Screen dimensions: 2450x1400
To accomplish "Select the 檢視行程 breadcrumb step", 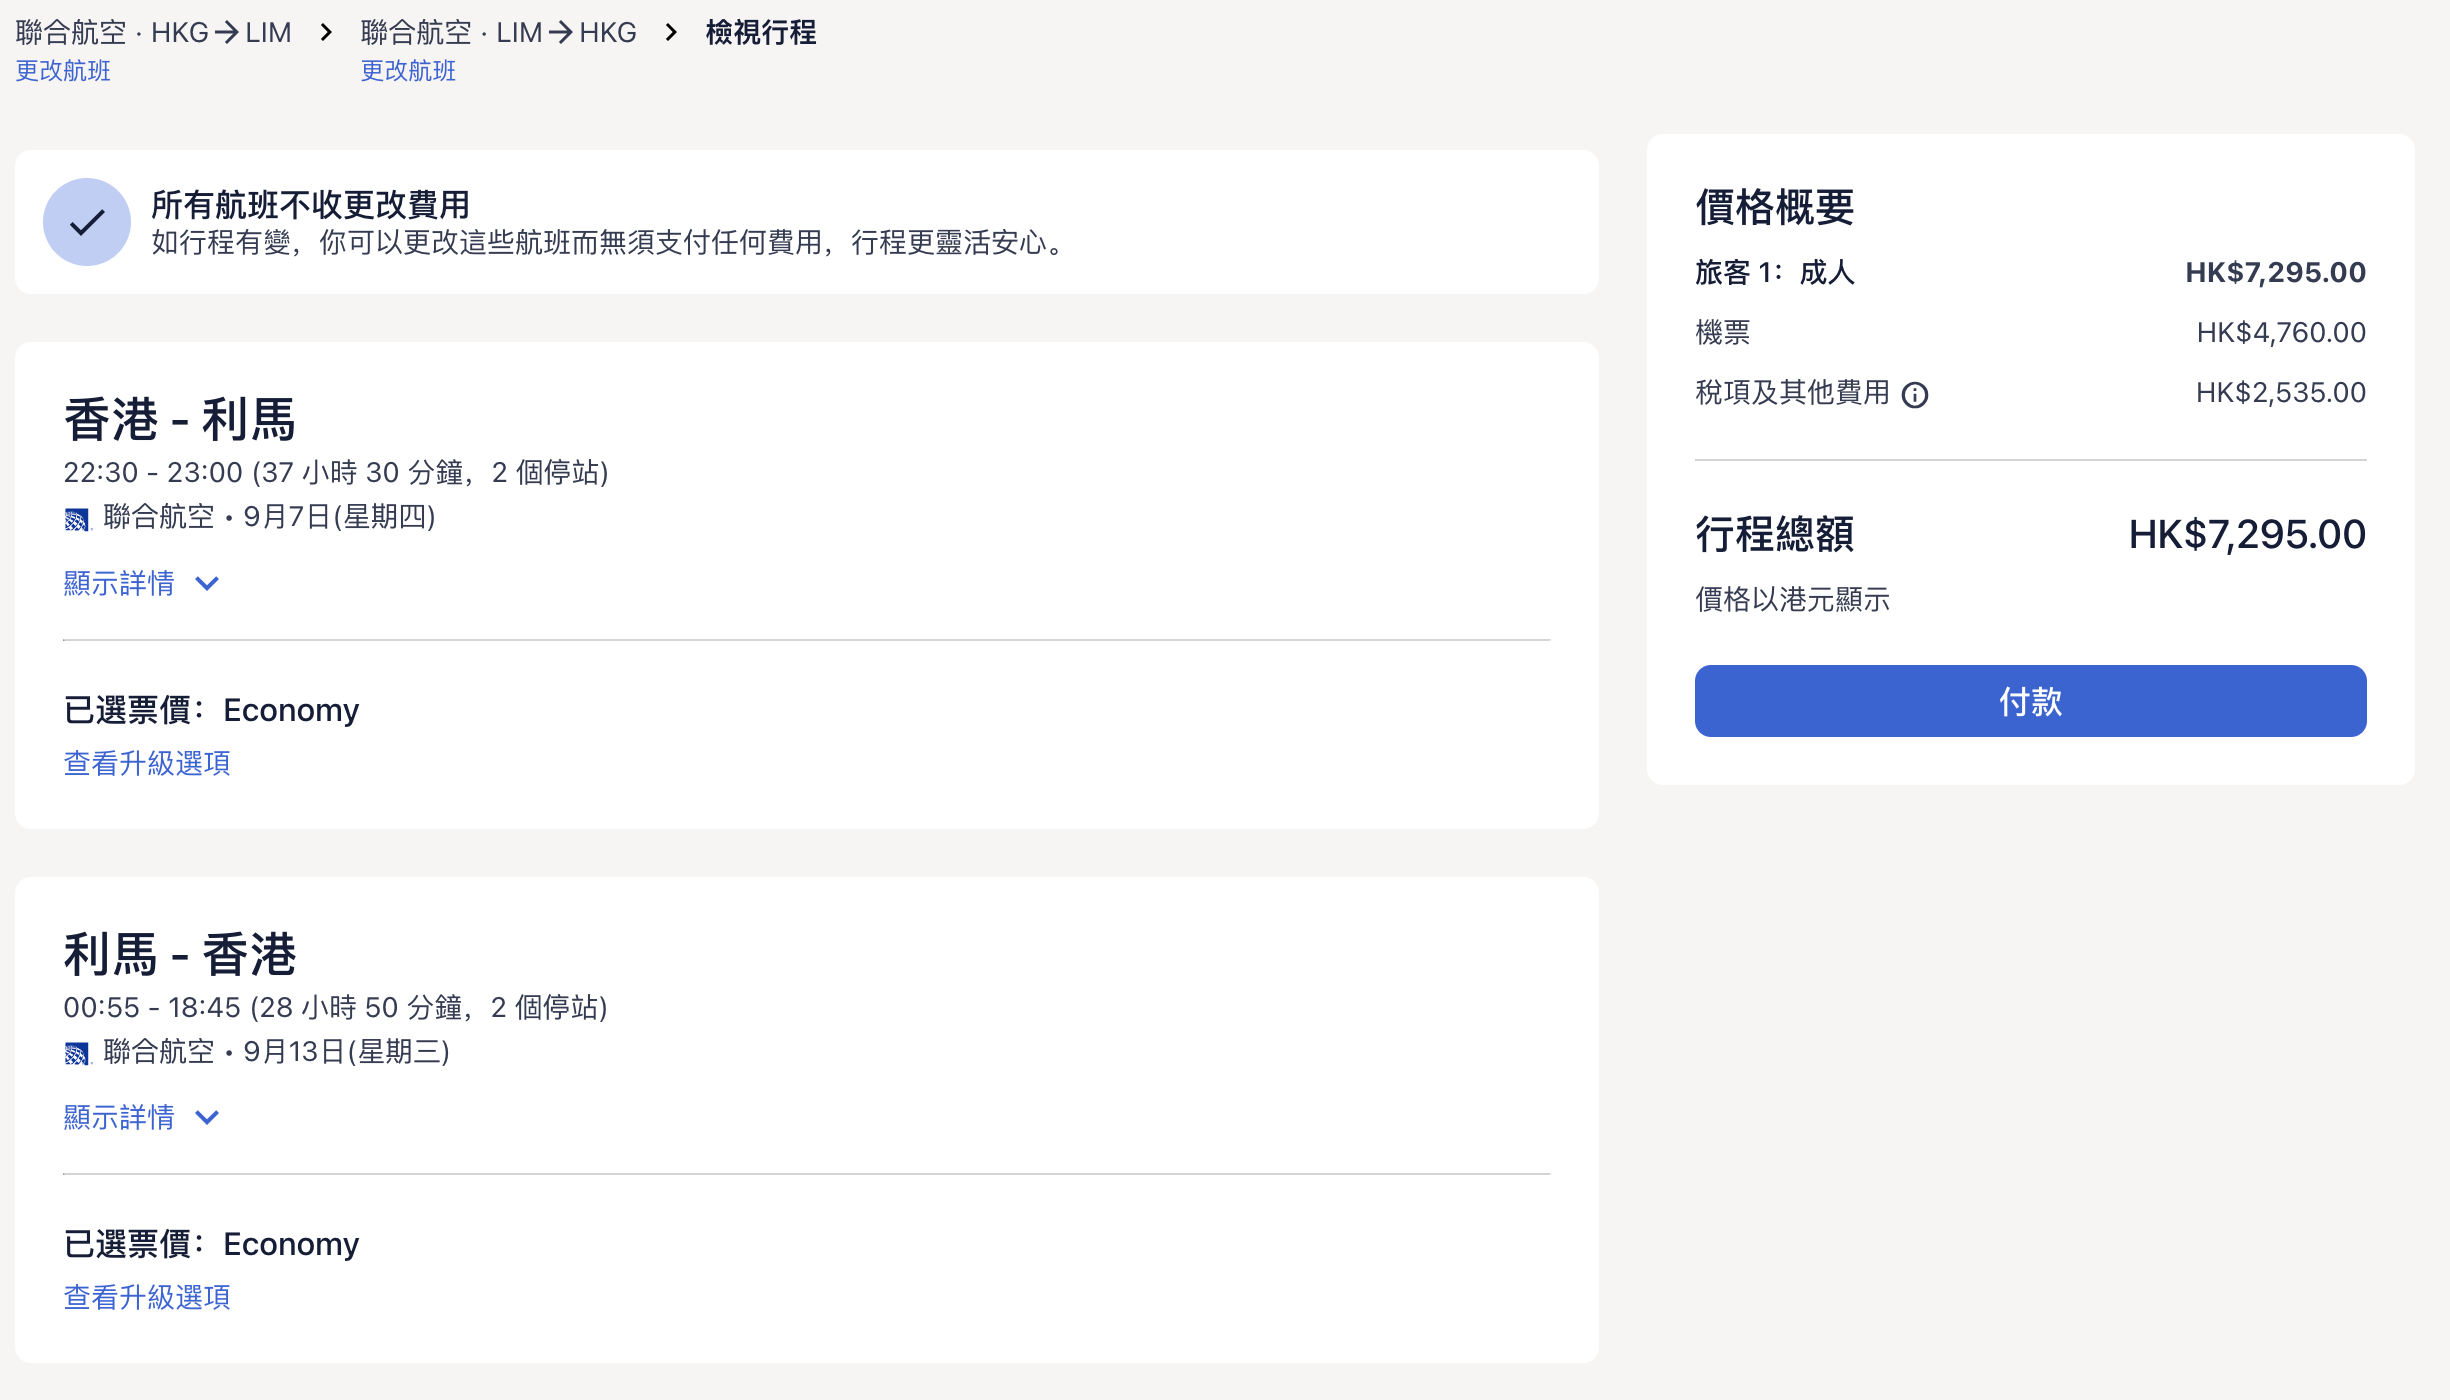I will tap(761, 33).
